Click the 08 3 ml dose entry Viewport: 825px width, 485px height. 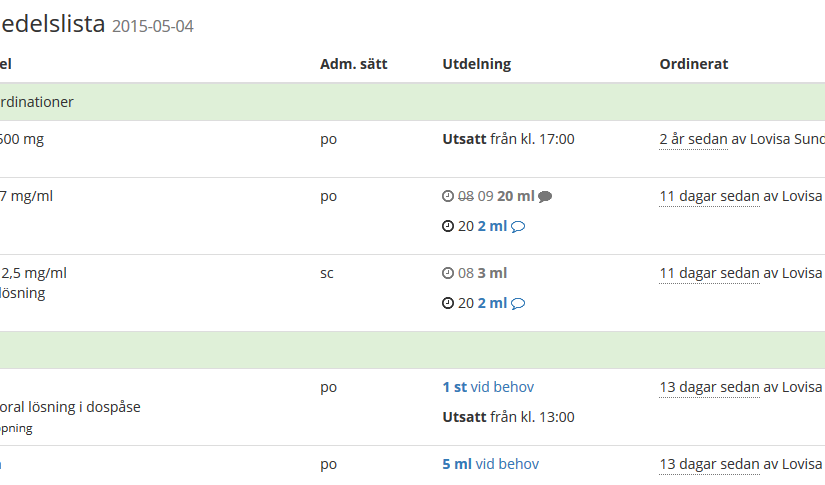482,273
